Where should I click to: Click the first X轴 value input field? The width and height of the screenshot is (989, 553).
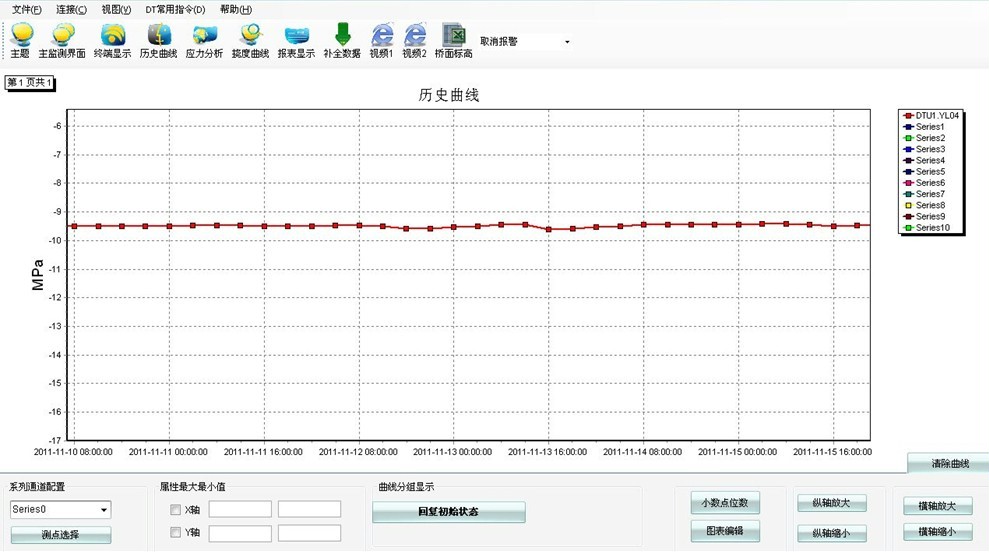(x=240, y=510)
